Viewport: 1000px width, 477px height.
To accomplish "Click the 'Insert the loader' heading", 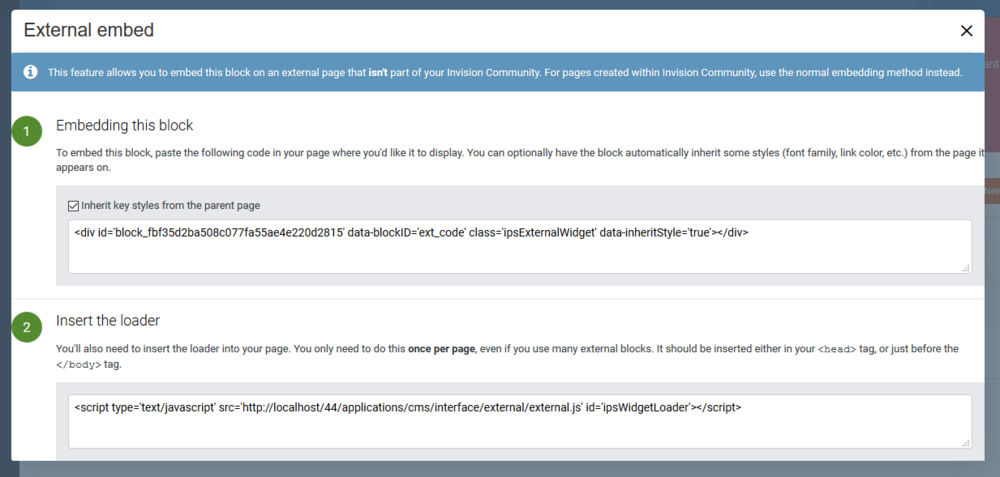I will click(x=108, y=321).
